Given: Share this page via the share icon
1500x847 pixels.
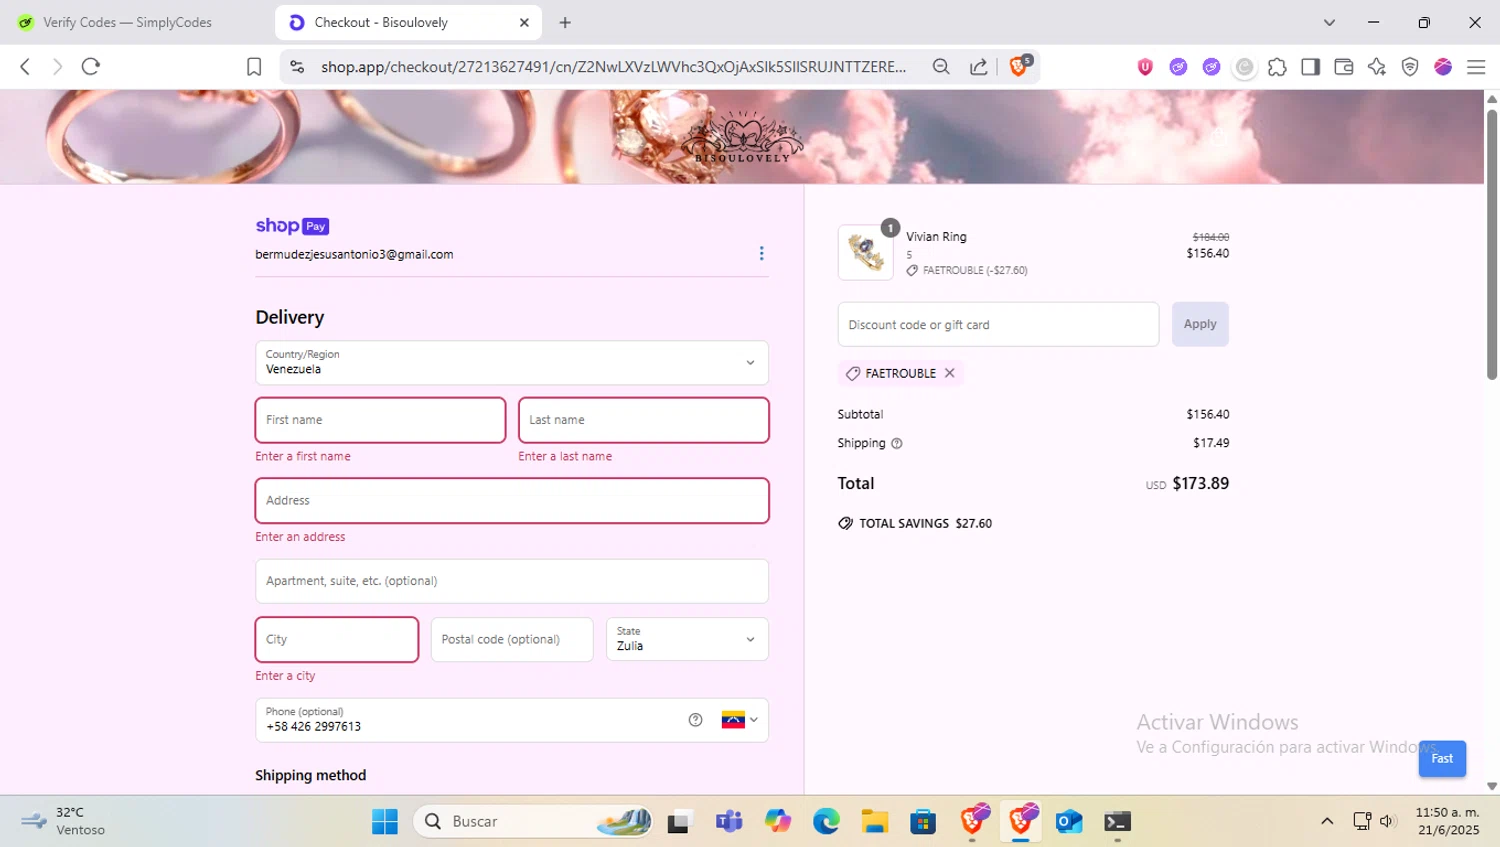Looking at the screenshot, I should (x=978, y=66).
